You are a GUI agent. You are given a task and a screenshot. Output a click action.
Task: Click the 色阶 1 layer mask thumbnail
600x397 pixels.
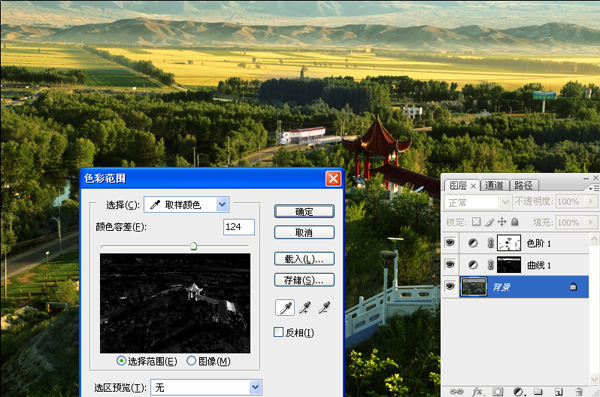pyautogui.click(x=509, y=243)
